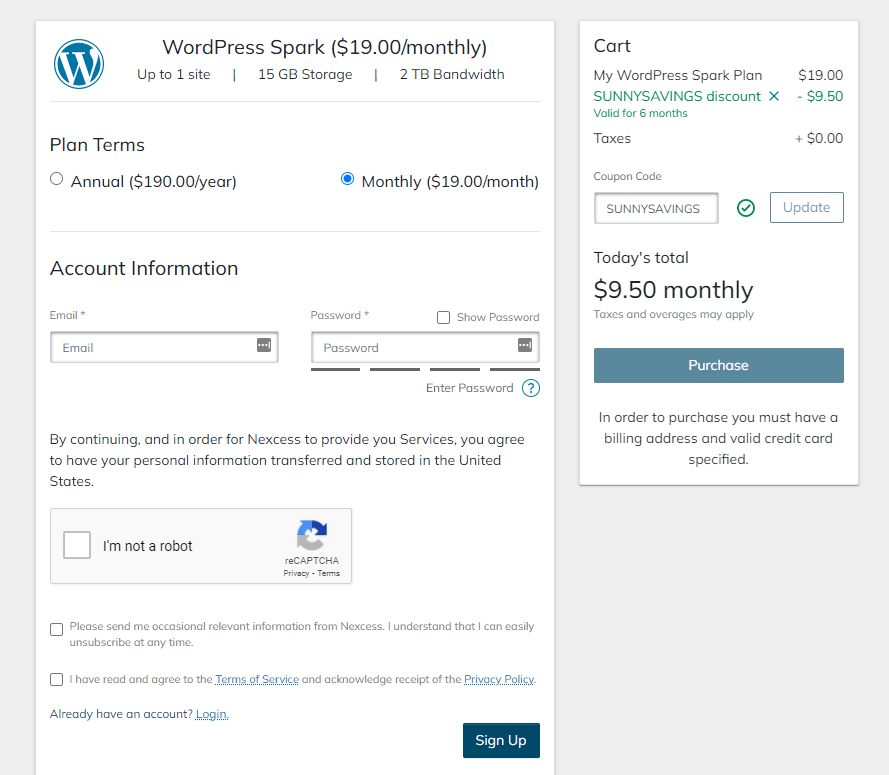Open the reCAPTCHA Privacy link
Screen dimensions: 889x775
click(x=296, y=574)
